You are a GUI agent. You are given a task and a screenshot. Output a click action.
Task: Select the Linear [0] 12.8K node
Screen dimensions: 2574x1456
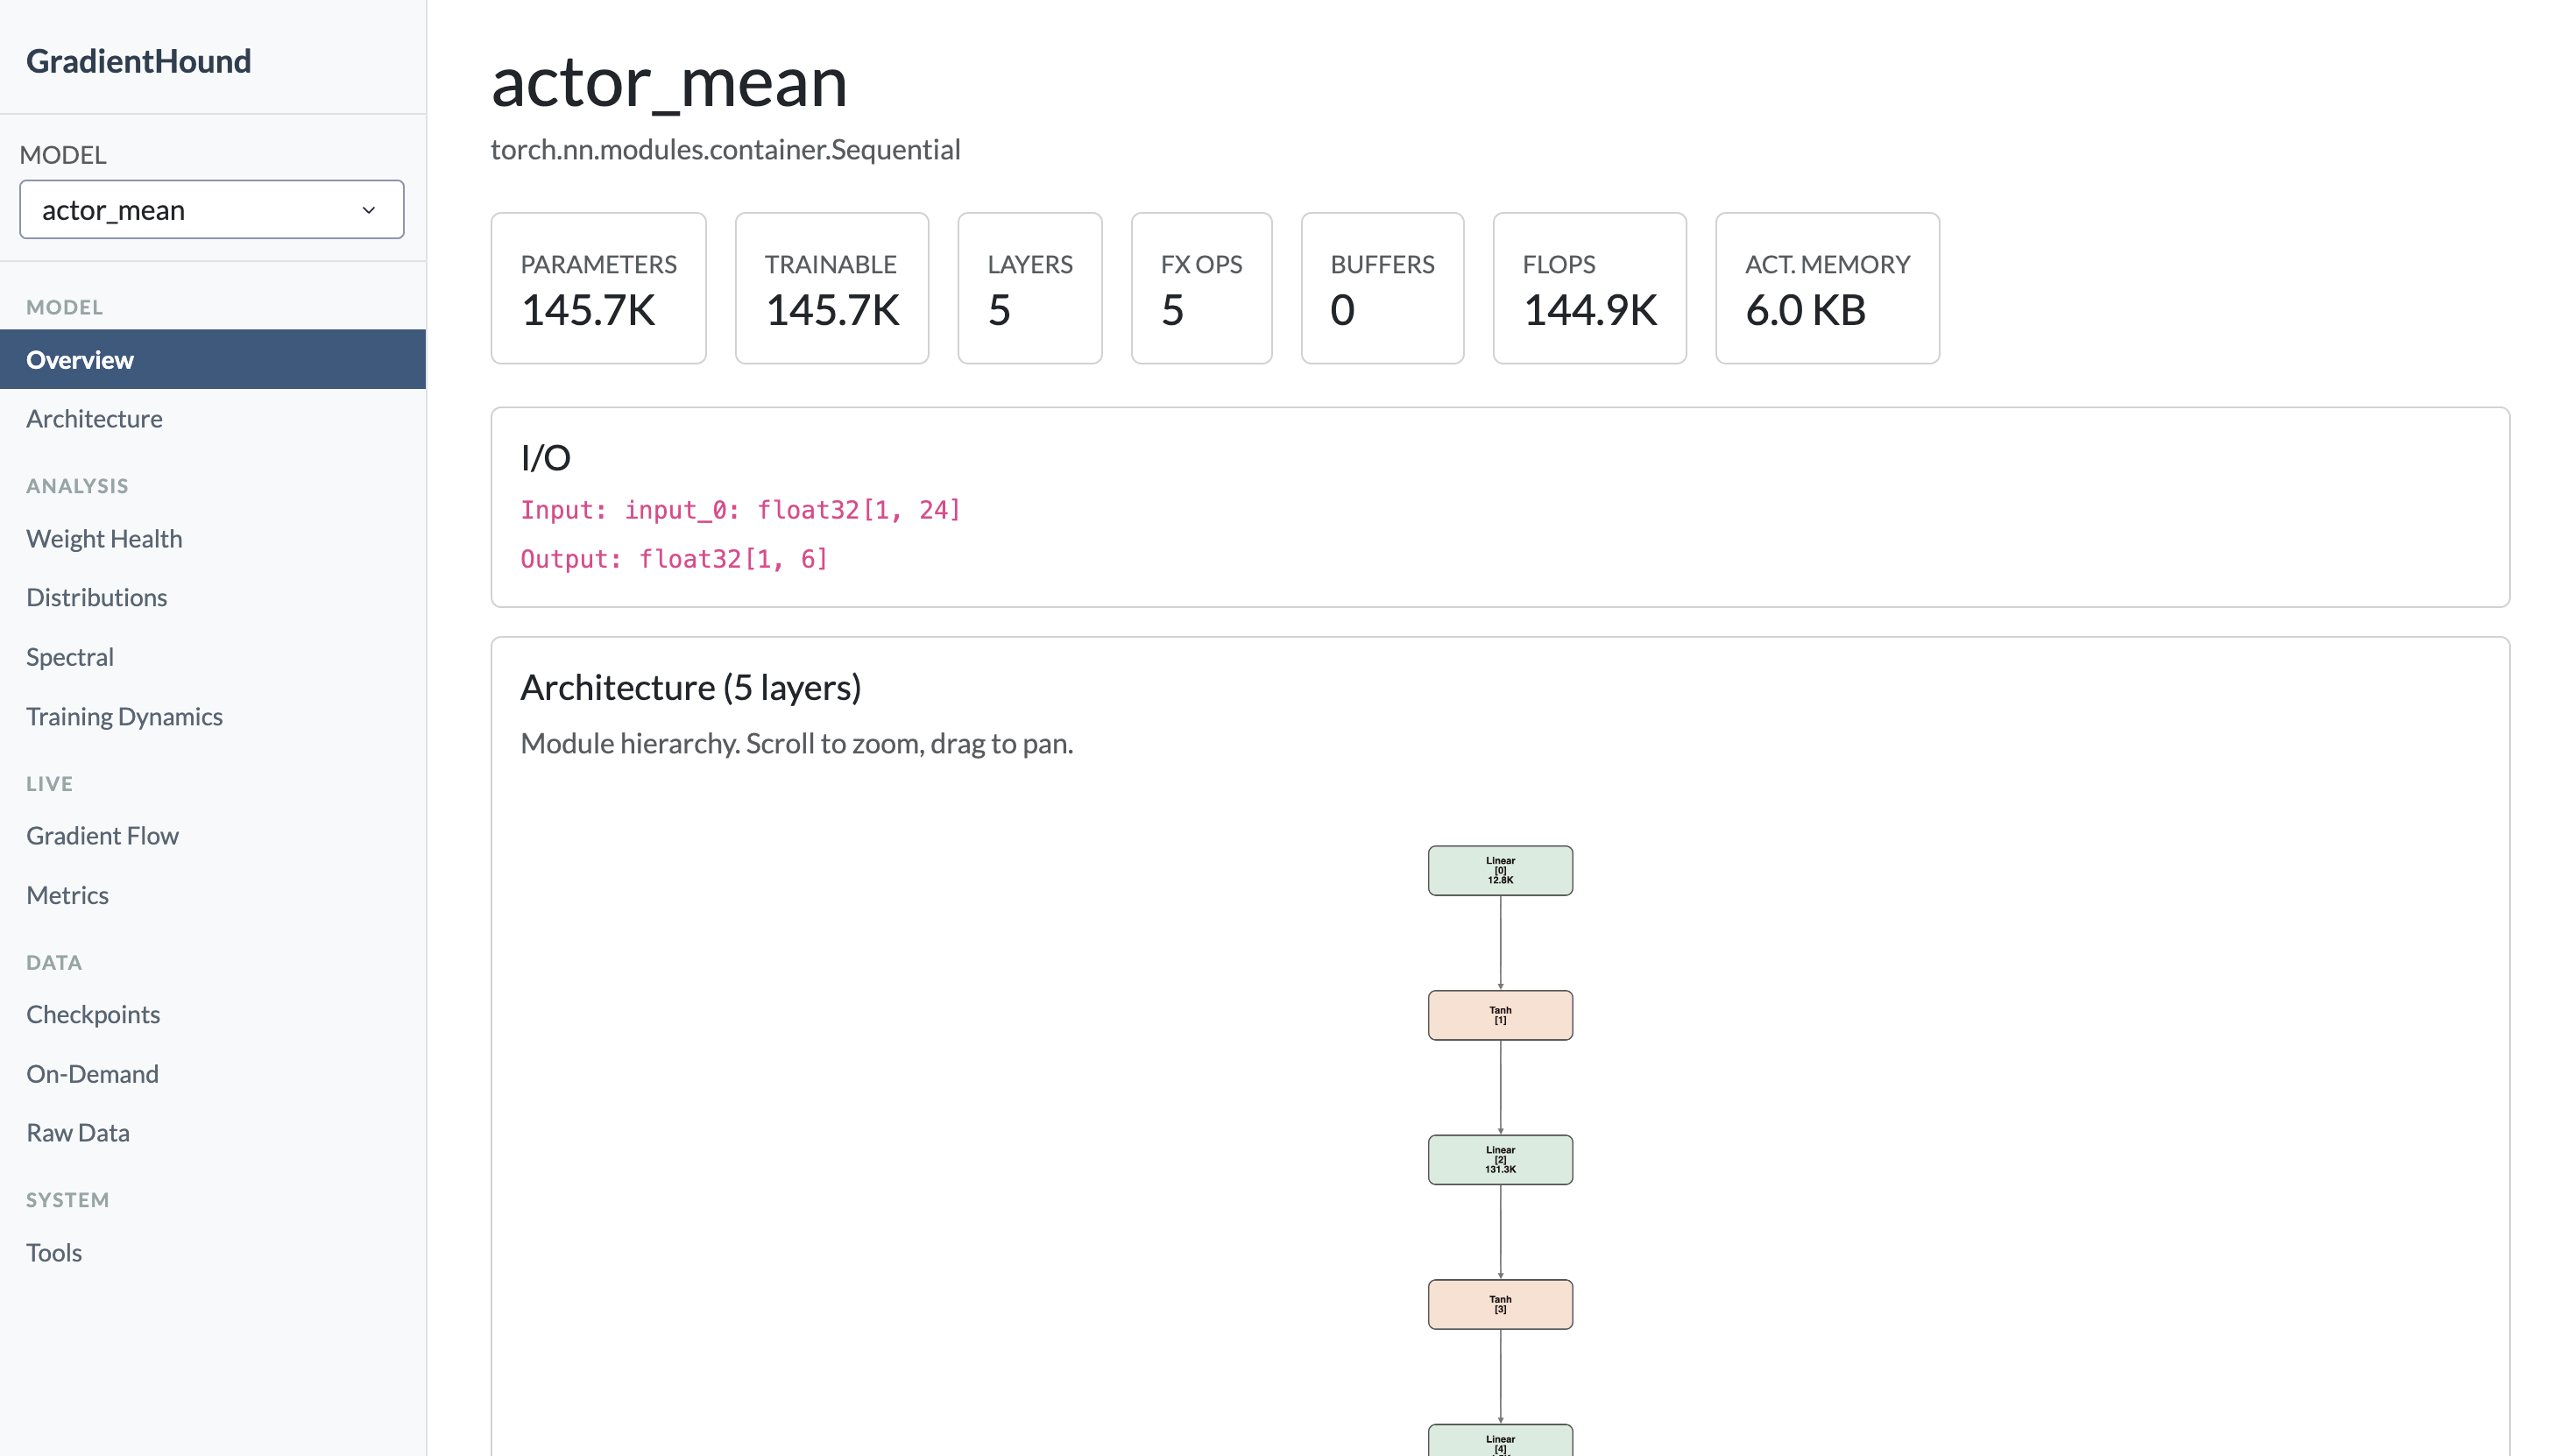(x=1500, y=871)
